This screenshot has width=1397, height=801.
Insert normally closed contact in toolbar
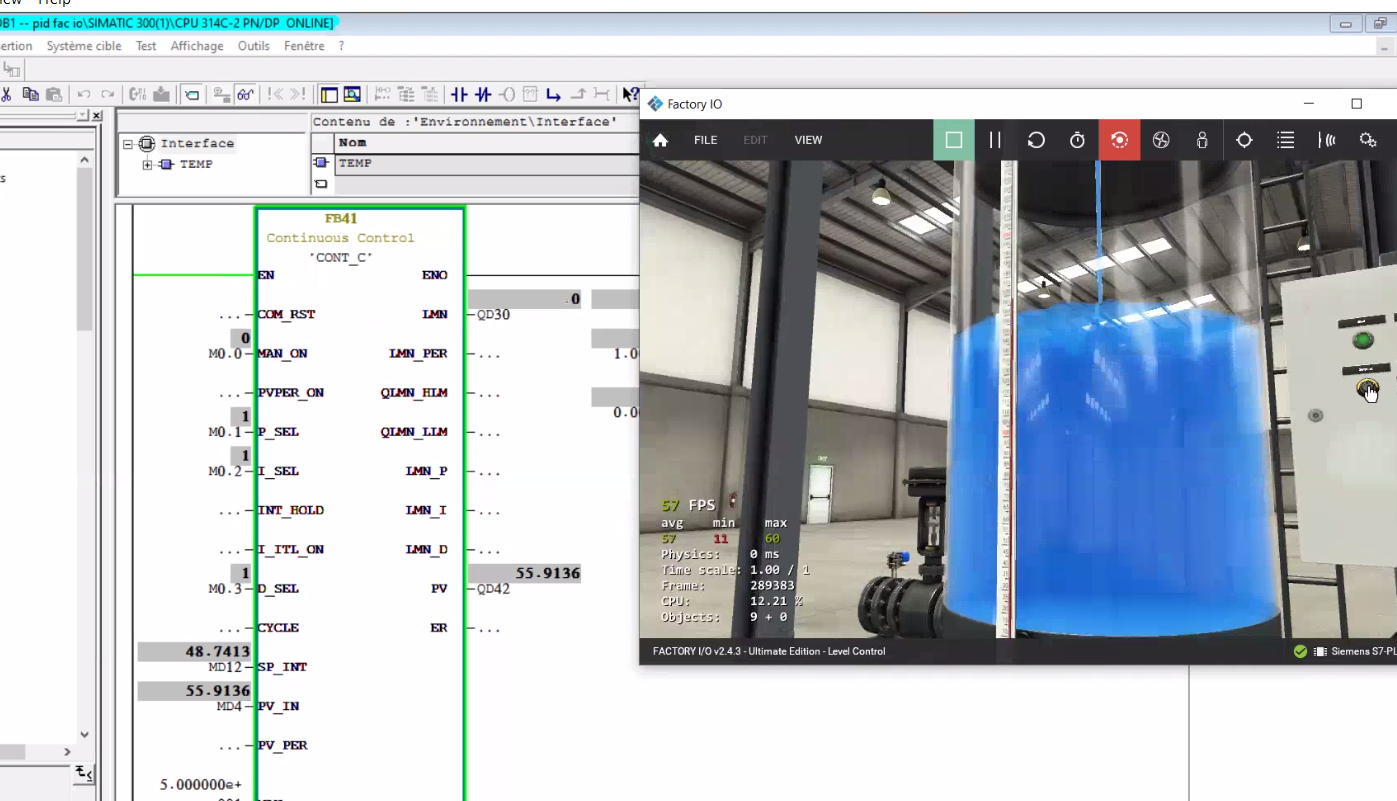pyautogui.click(x=483, y=94)
